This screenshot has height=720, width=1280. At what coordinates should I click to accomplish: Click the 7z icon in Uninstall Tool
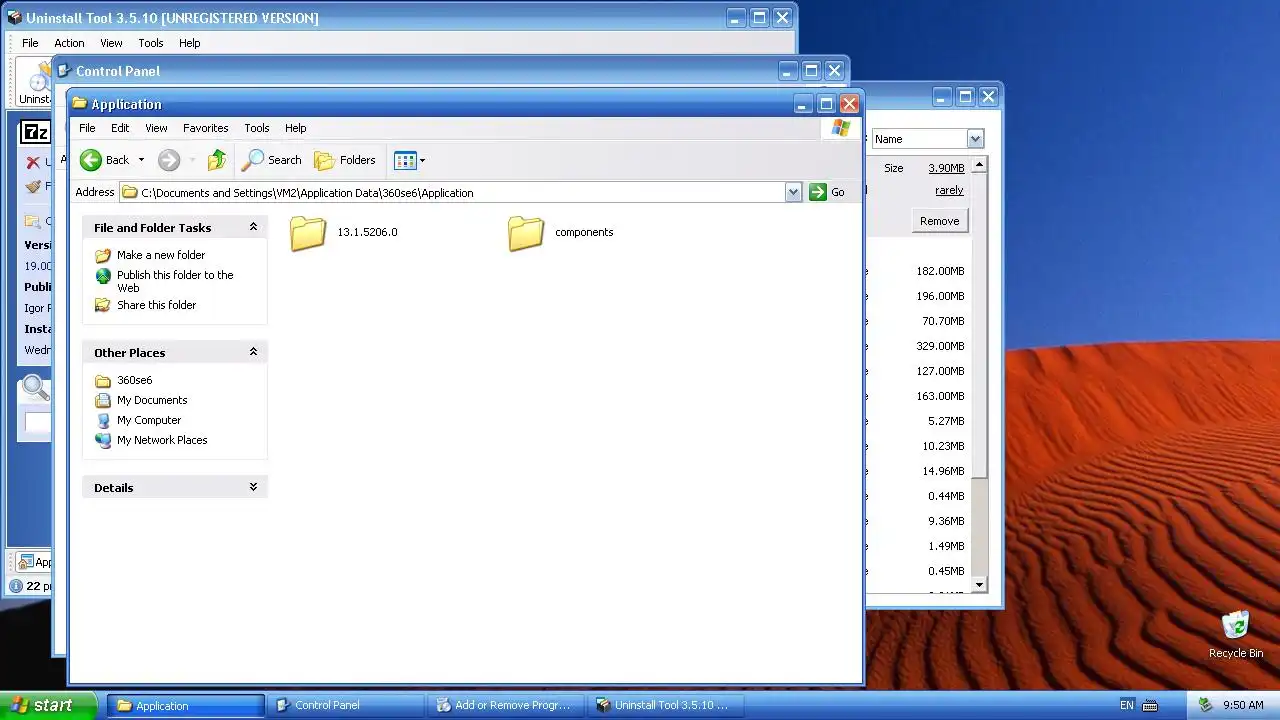pyautogui.click(x=36, y=132)
